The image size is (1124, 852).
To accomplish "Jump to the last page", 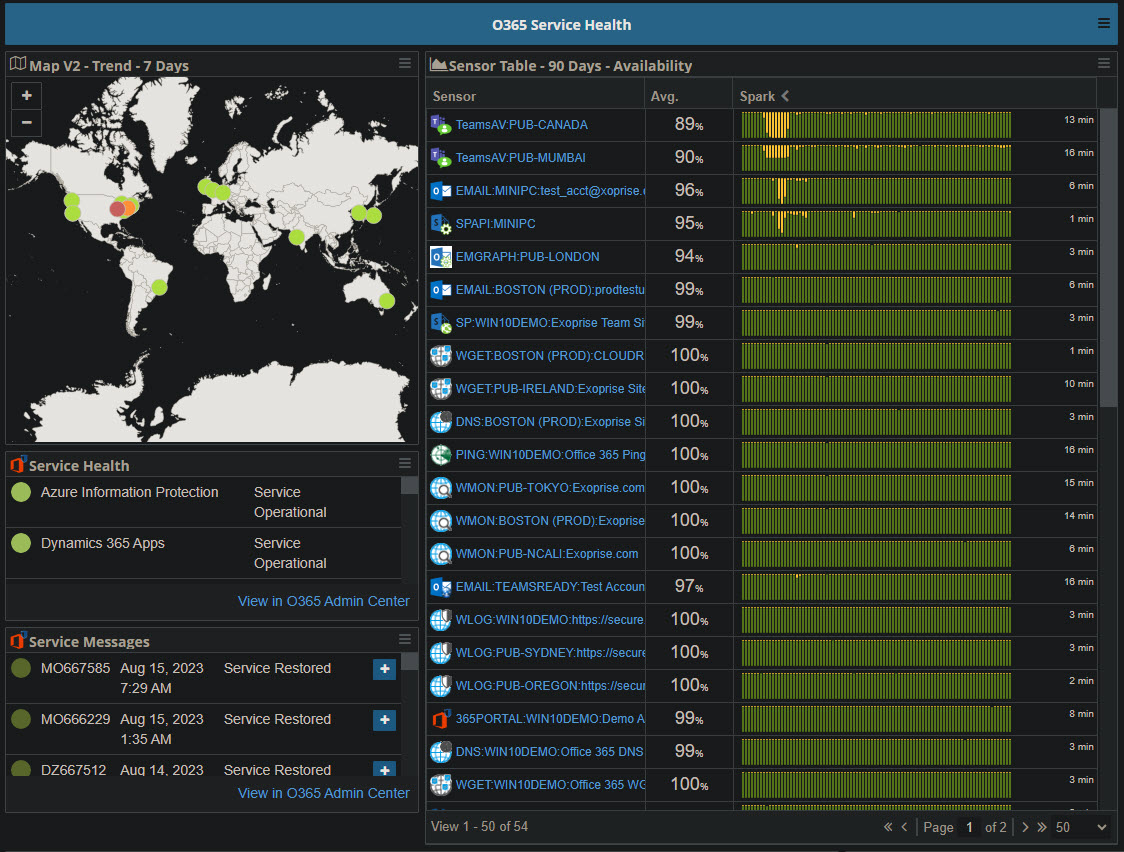I will (1042, 827).
